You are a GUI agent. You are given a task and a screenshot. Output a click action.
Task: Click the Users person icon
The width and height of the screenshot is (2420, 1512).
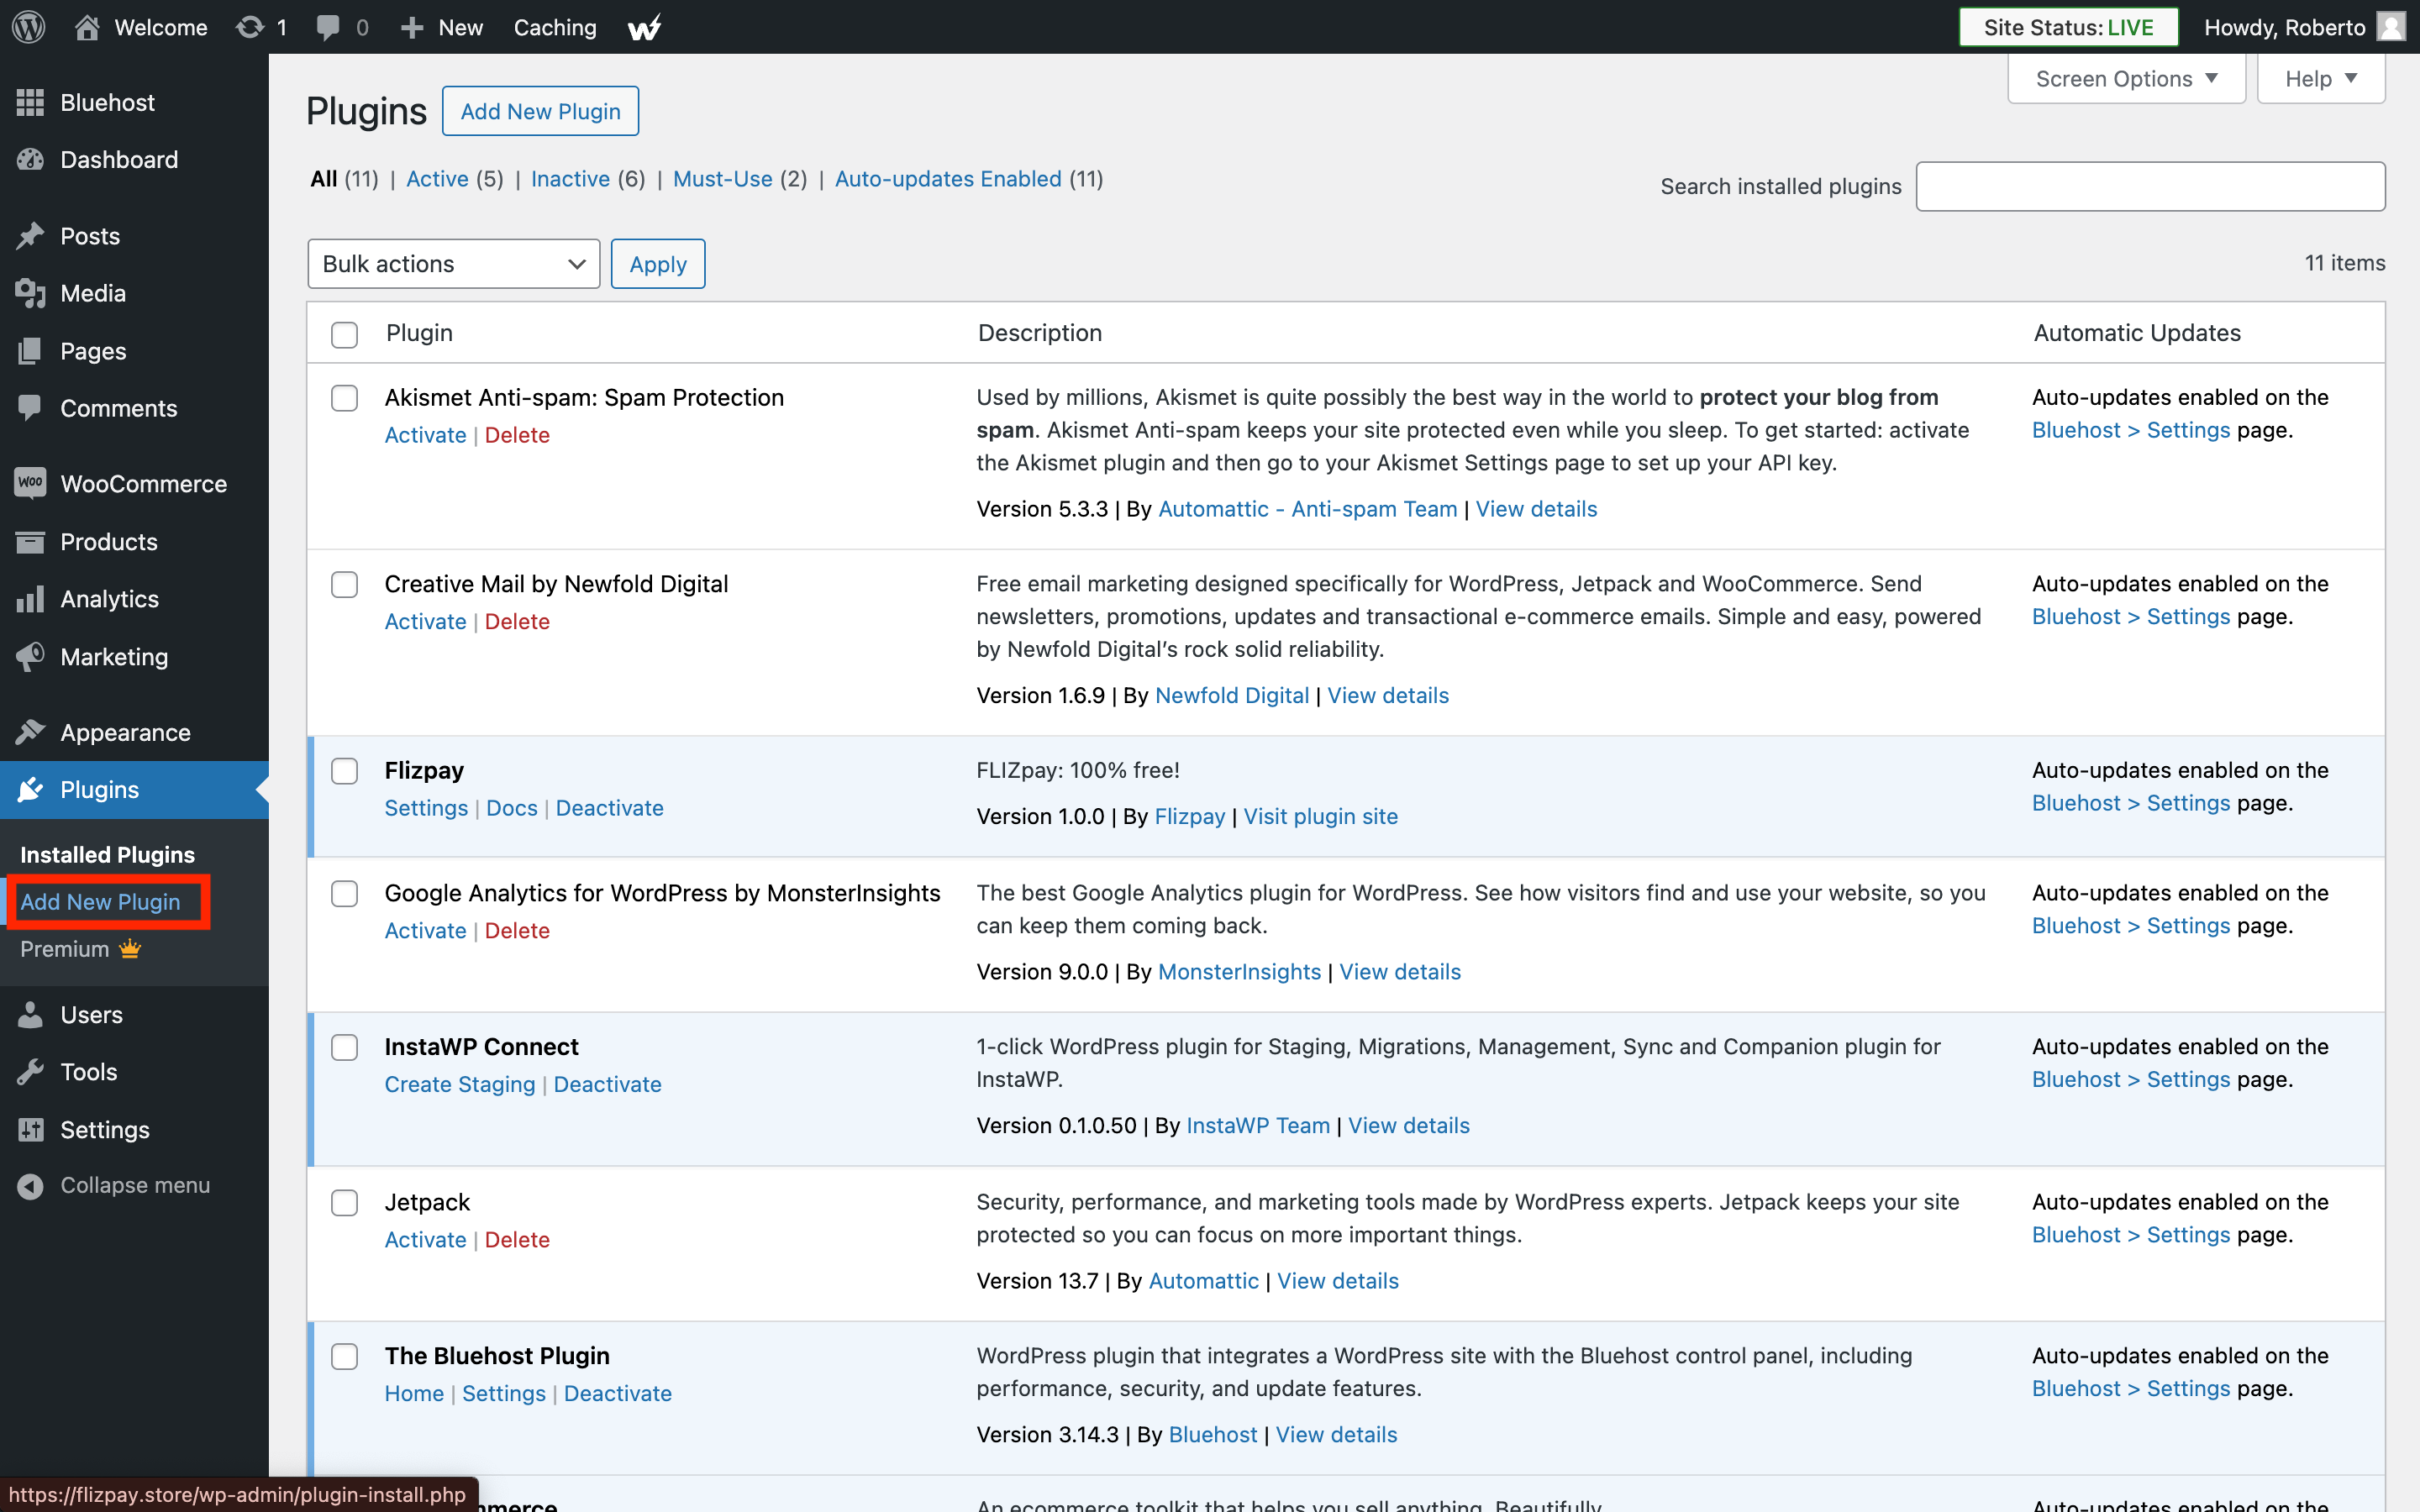click(x=30, y=1014)
